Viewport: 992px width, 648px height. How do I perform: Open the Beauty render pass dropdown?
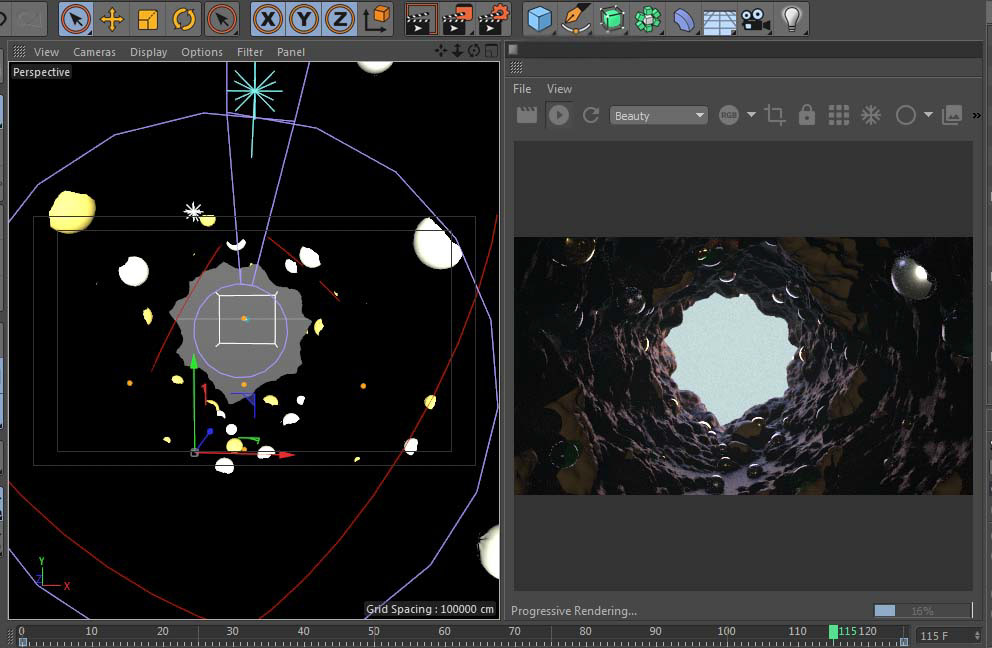pyautogui.click(x=659, y=116)
